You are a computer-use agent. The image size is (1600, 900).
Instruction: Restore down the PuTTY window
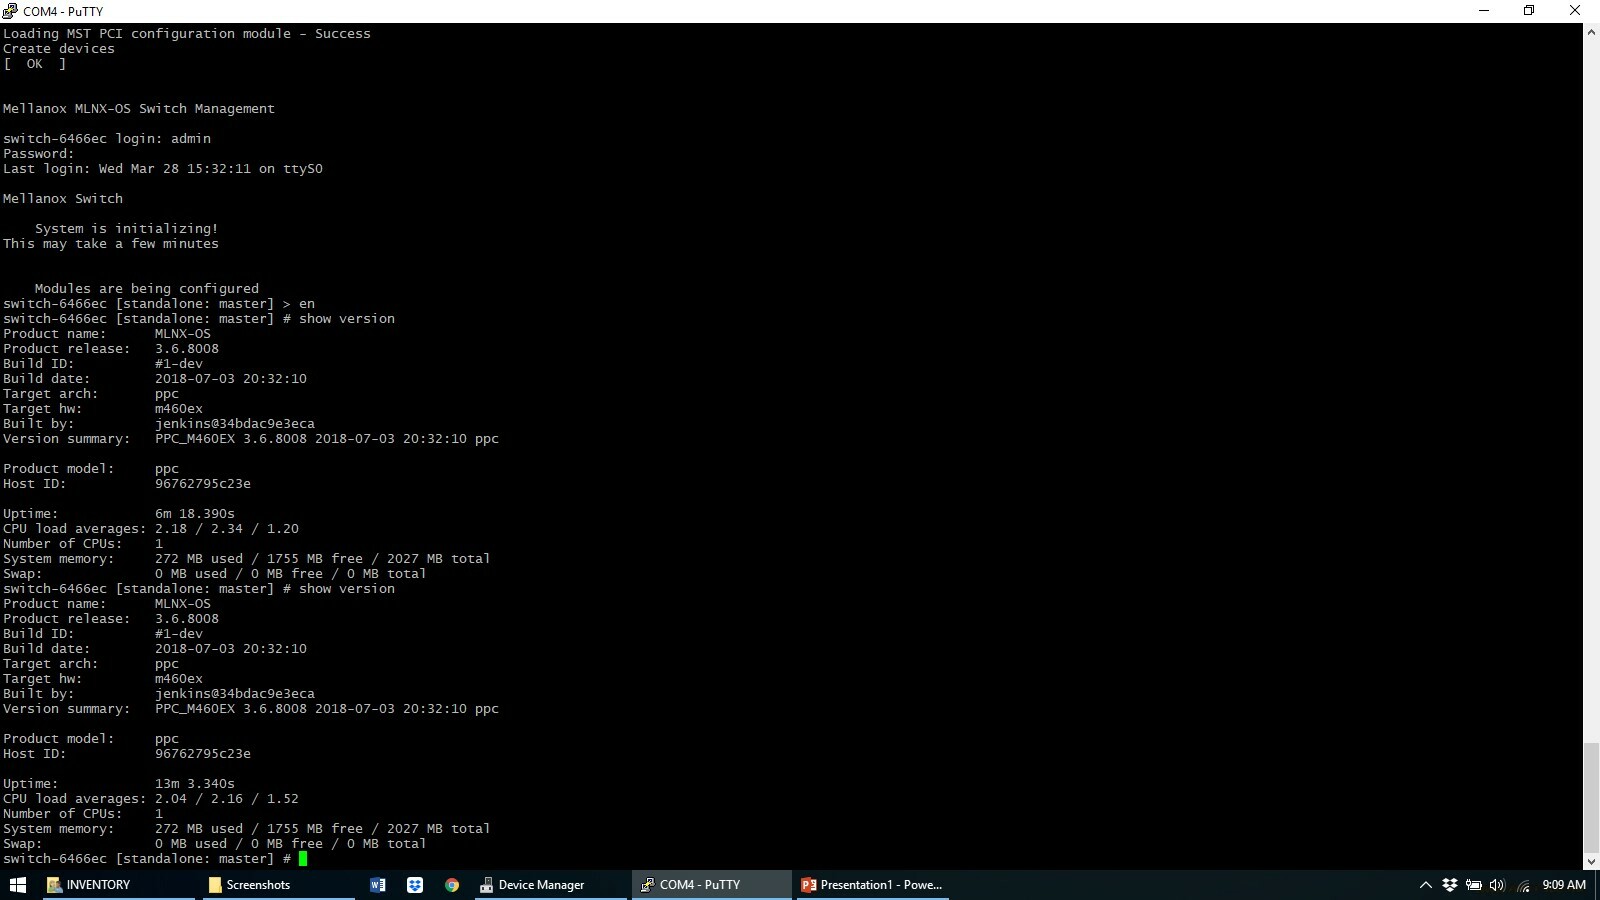[x=1529, y=11]
